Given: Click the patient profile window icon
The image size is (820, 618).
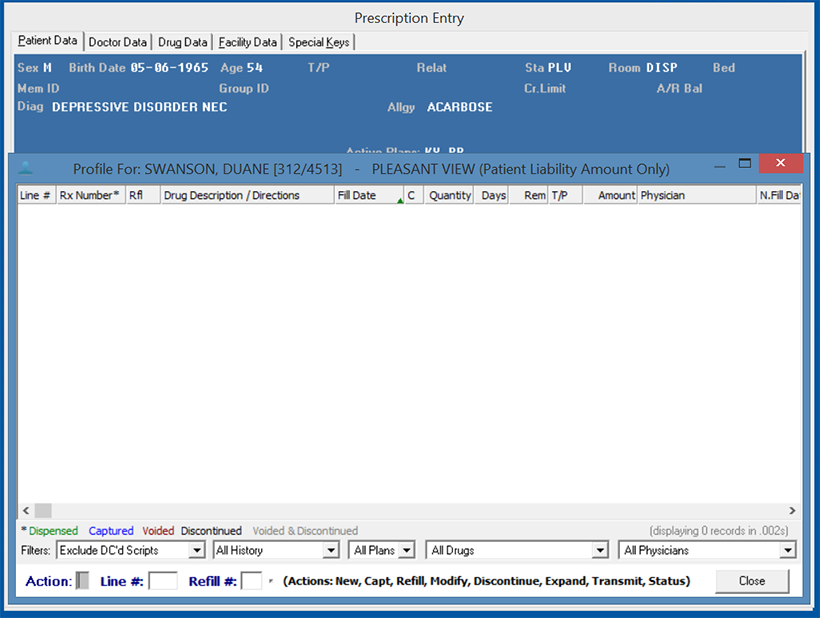Looking at the screenshot, I should [x=26, y=168].
